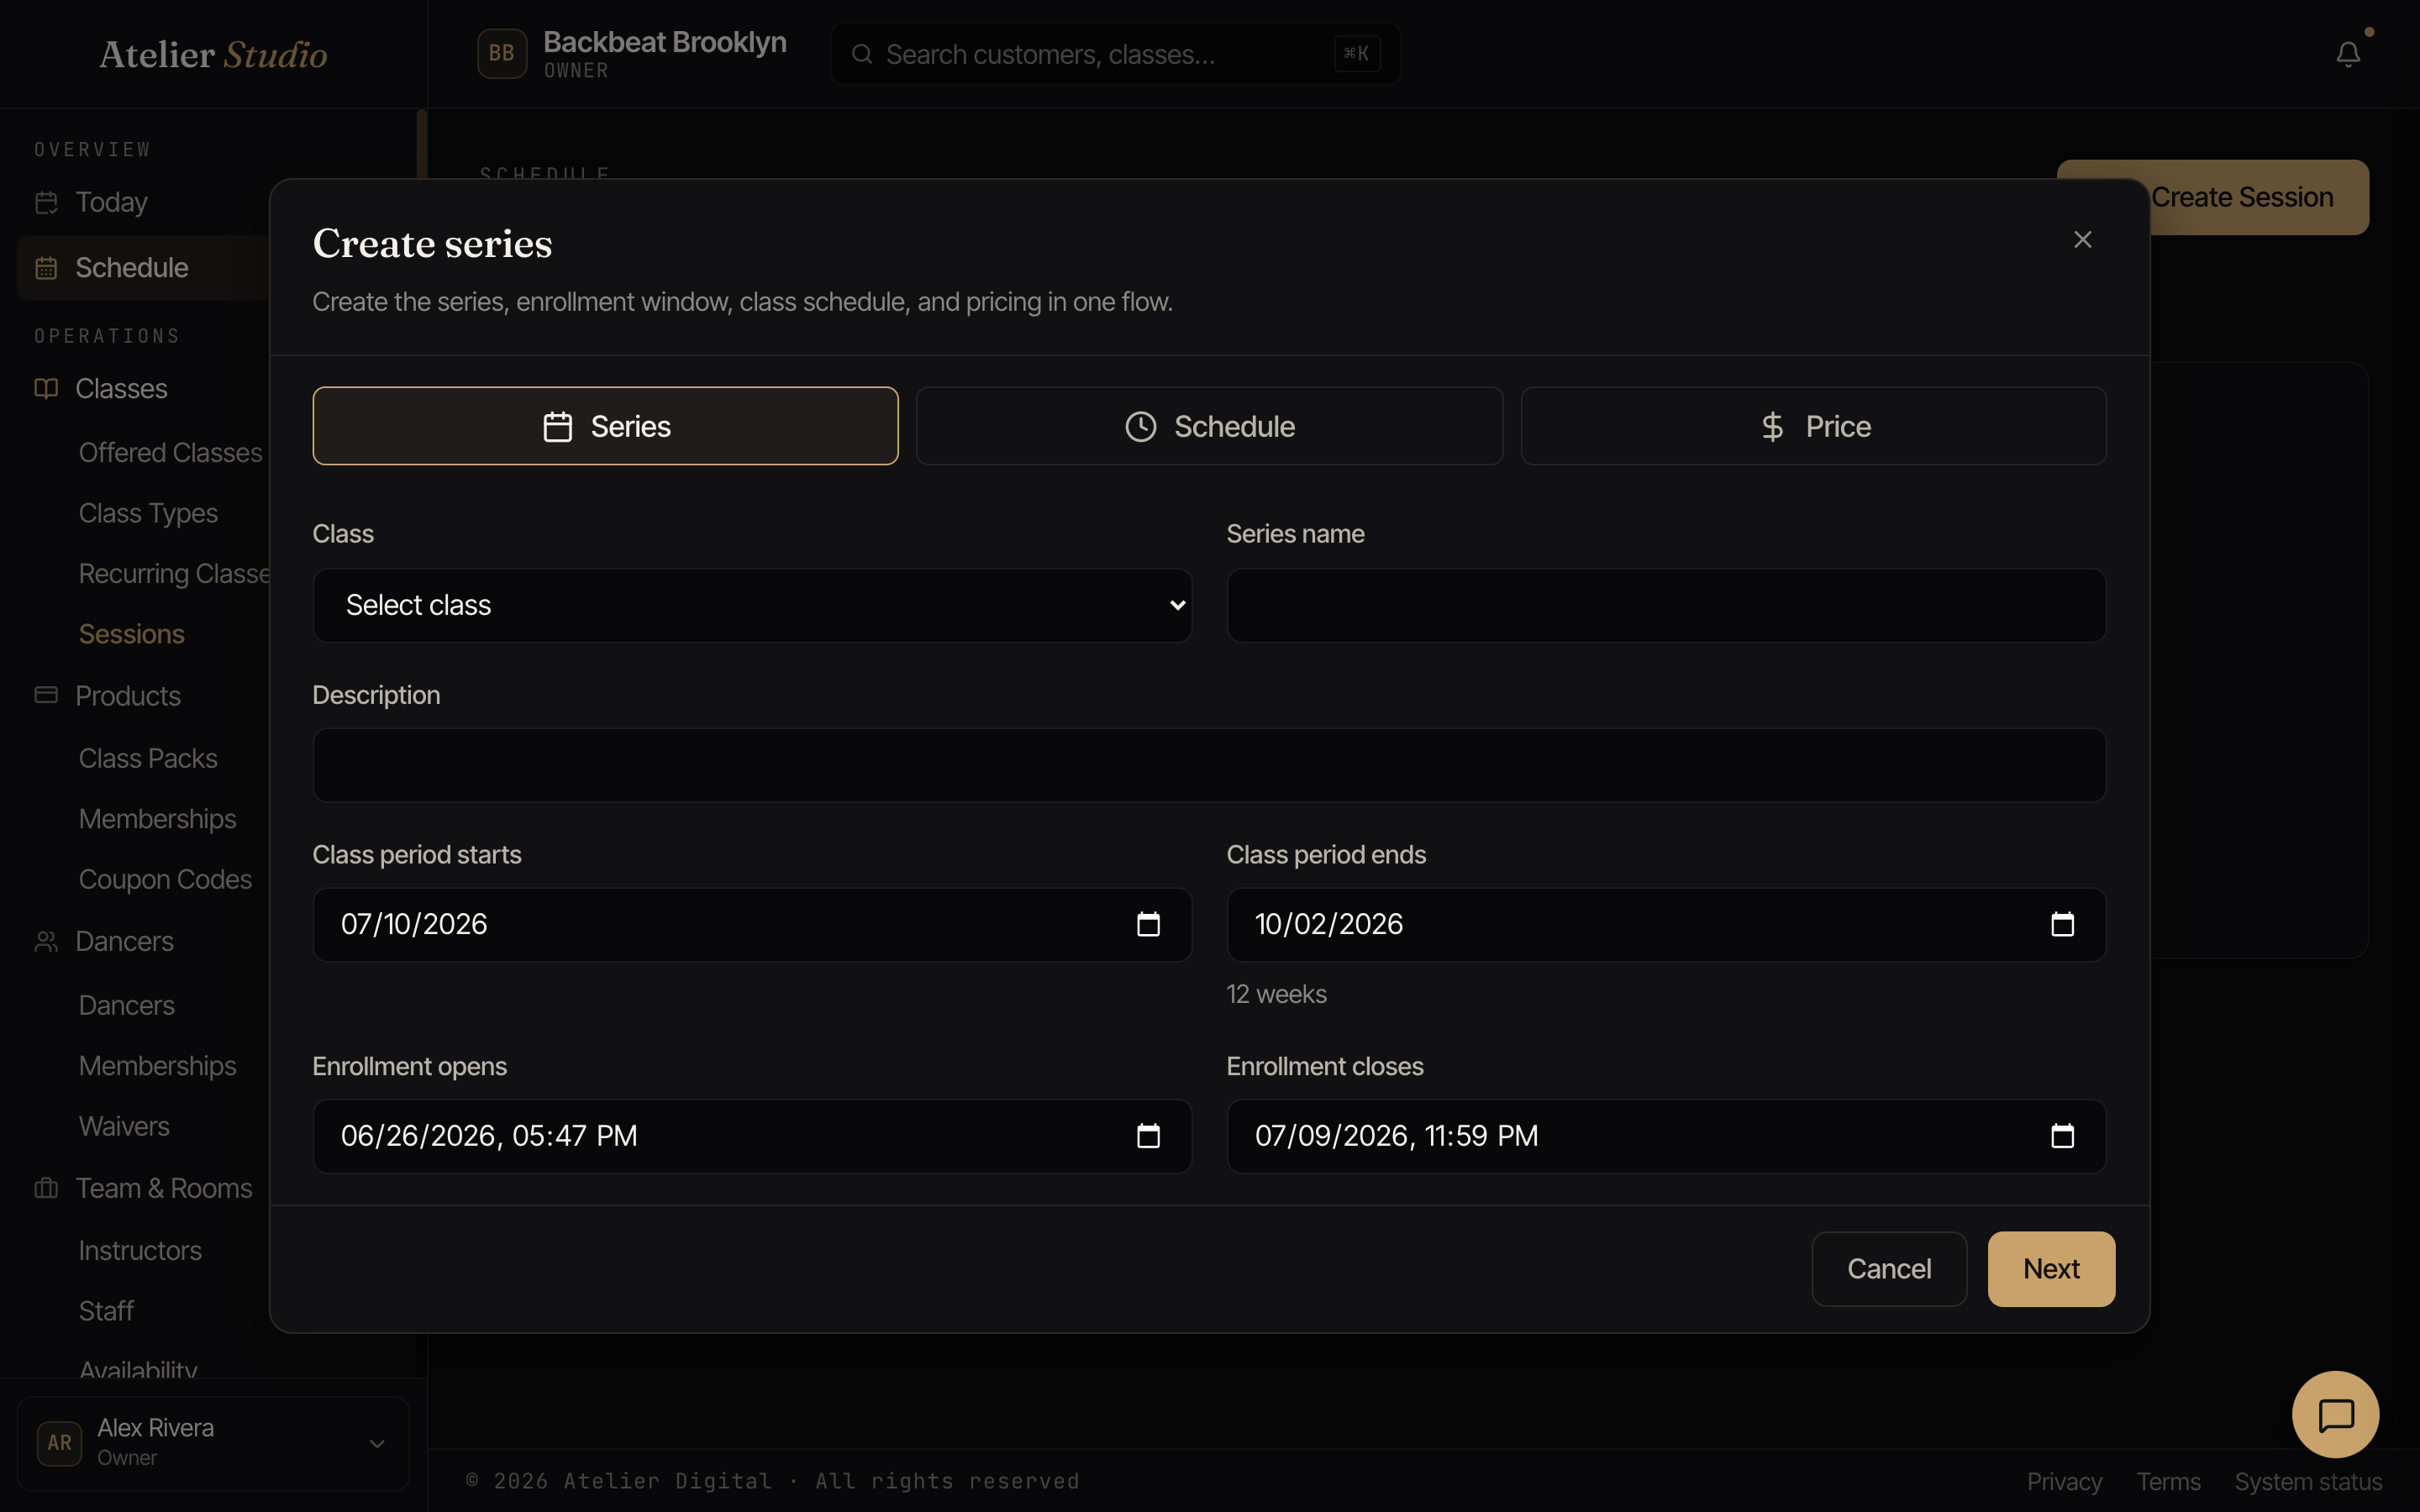Switch to the Schedule tab in the dialog
This screenshot has height=1512, width=2420.
1209,426
